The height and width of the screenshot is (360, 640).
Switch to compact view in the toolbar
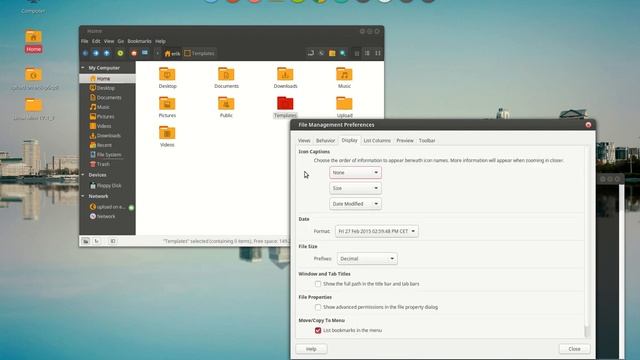(x=378, y=53)
